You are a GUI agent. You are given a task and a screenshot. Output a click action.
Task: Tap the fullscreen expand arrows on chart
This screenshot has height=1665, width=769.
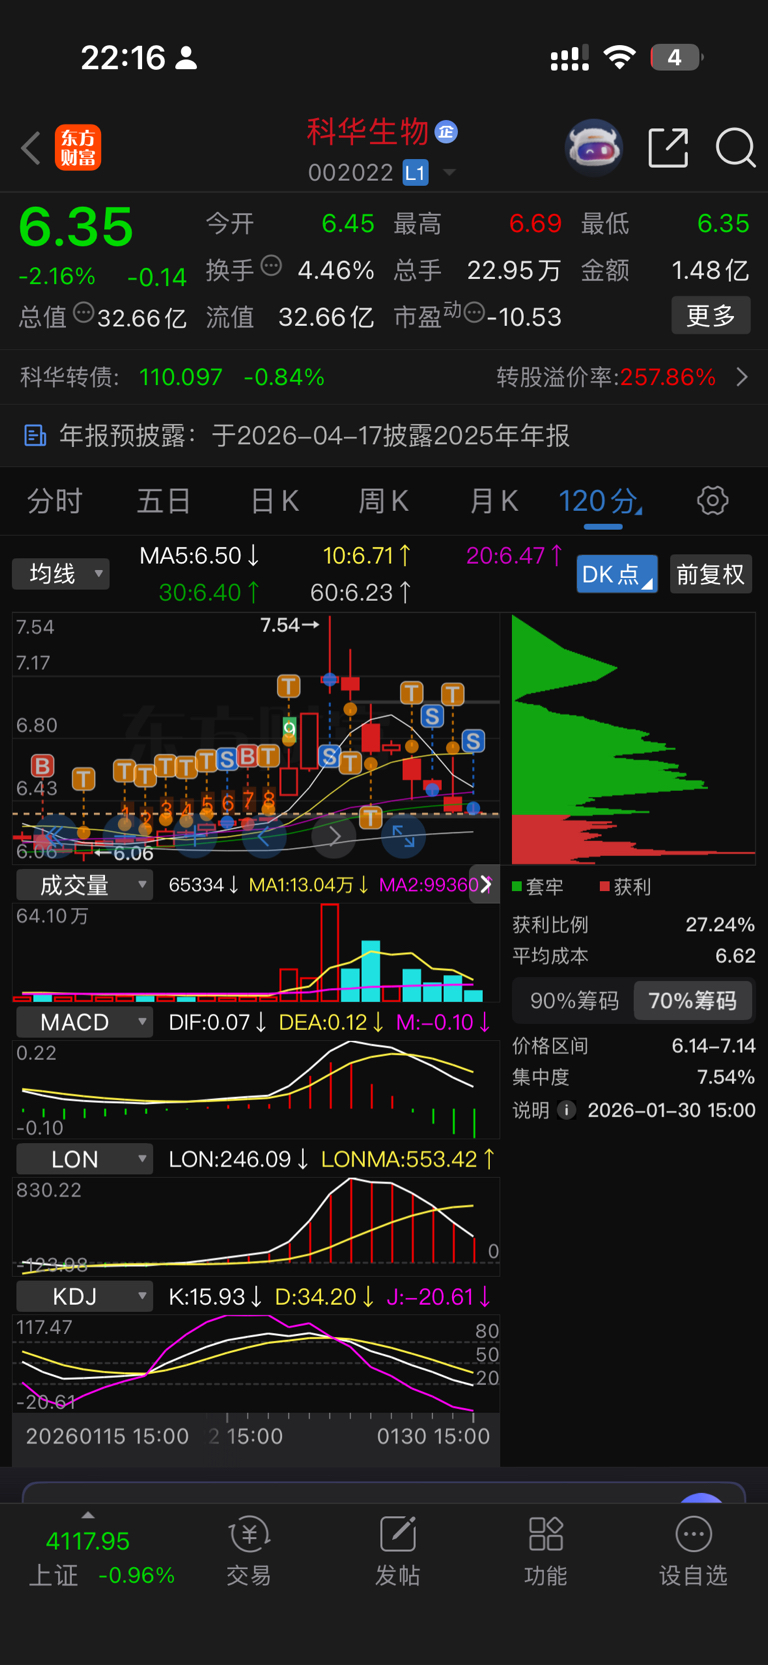pyautogui.click(x=404, y=835)
